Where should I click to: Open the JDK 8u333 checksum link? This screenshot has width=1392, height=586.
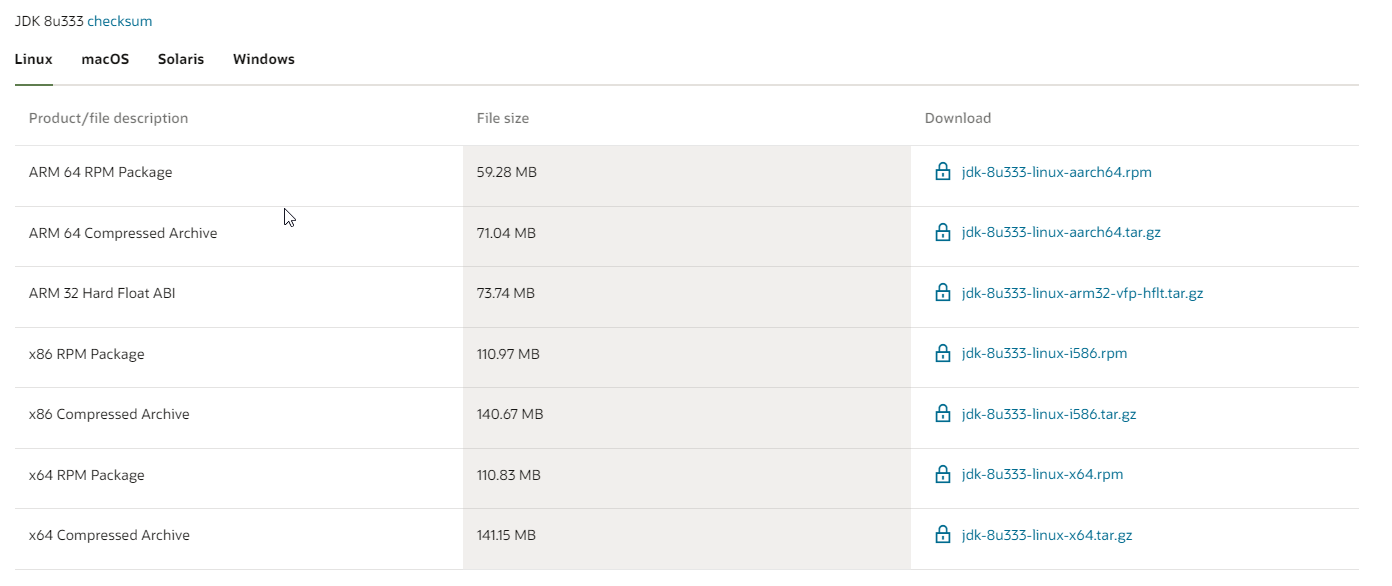[120, 21]
